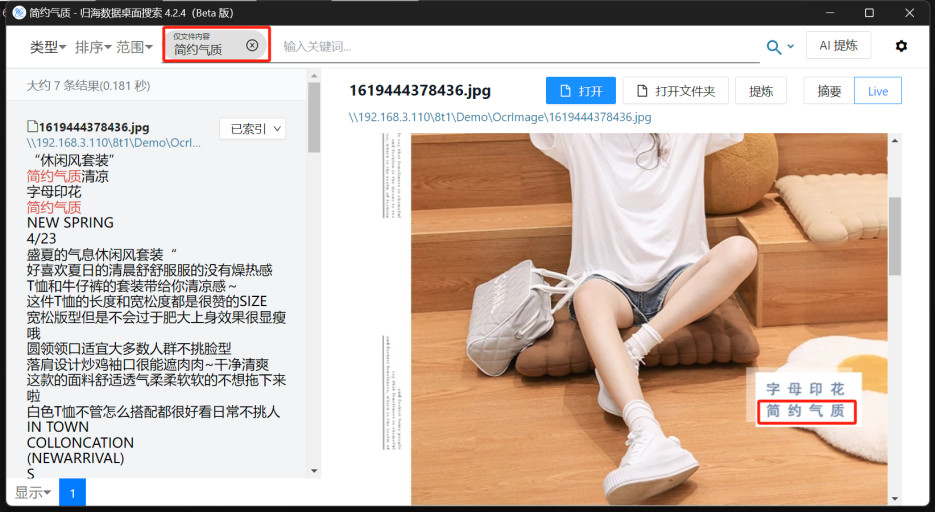Viewport: 935px width, 512px height.
Task: Click 打开文件夹 to open containing folder
Action: click(675, 91)
